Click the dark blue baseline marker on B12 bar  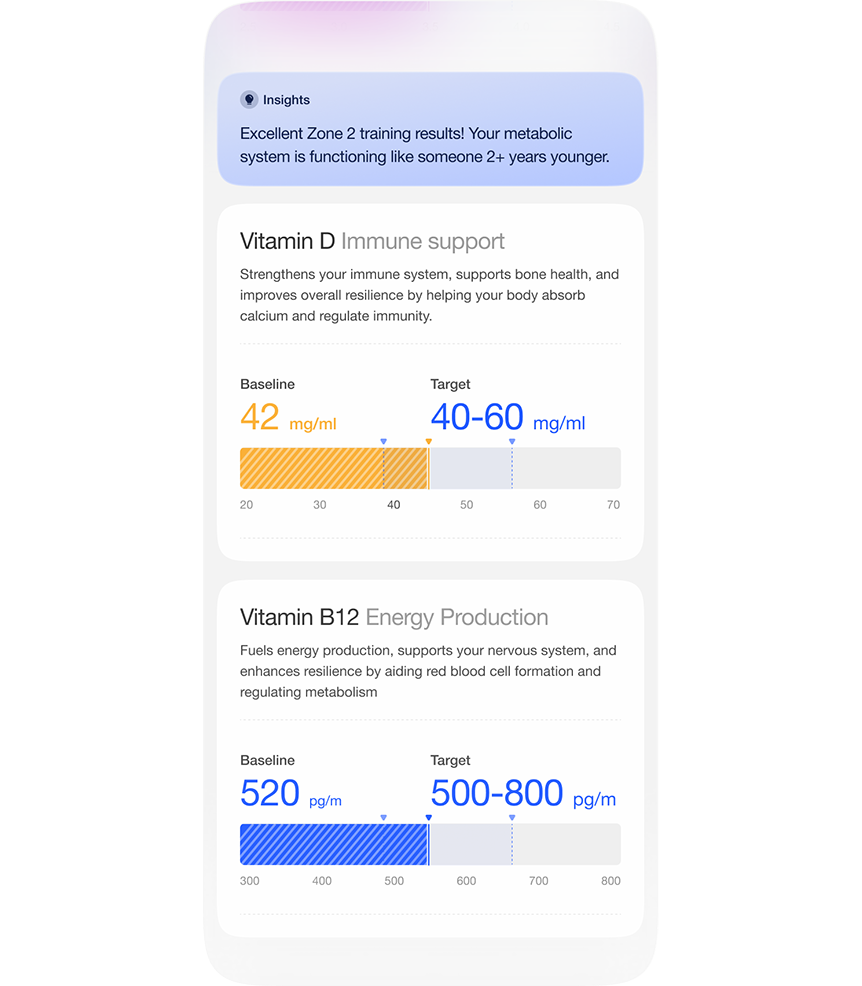[429, 817]
